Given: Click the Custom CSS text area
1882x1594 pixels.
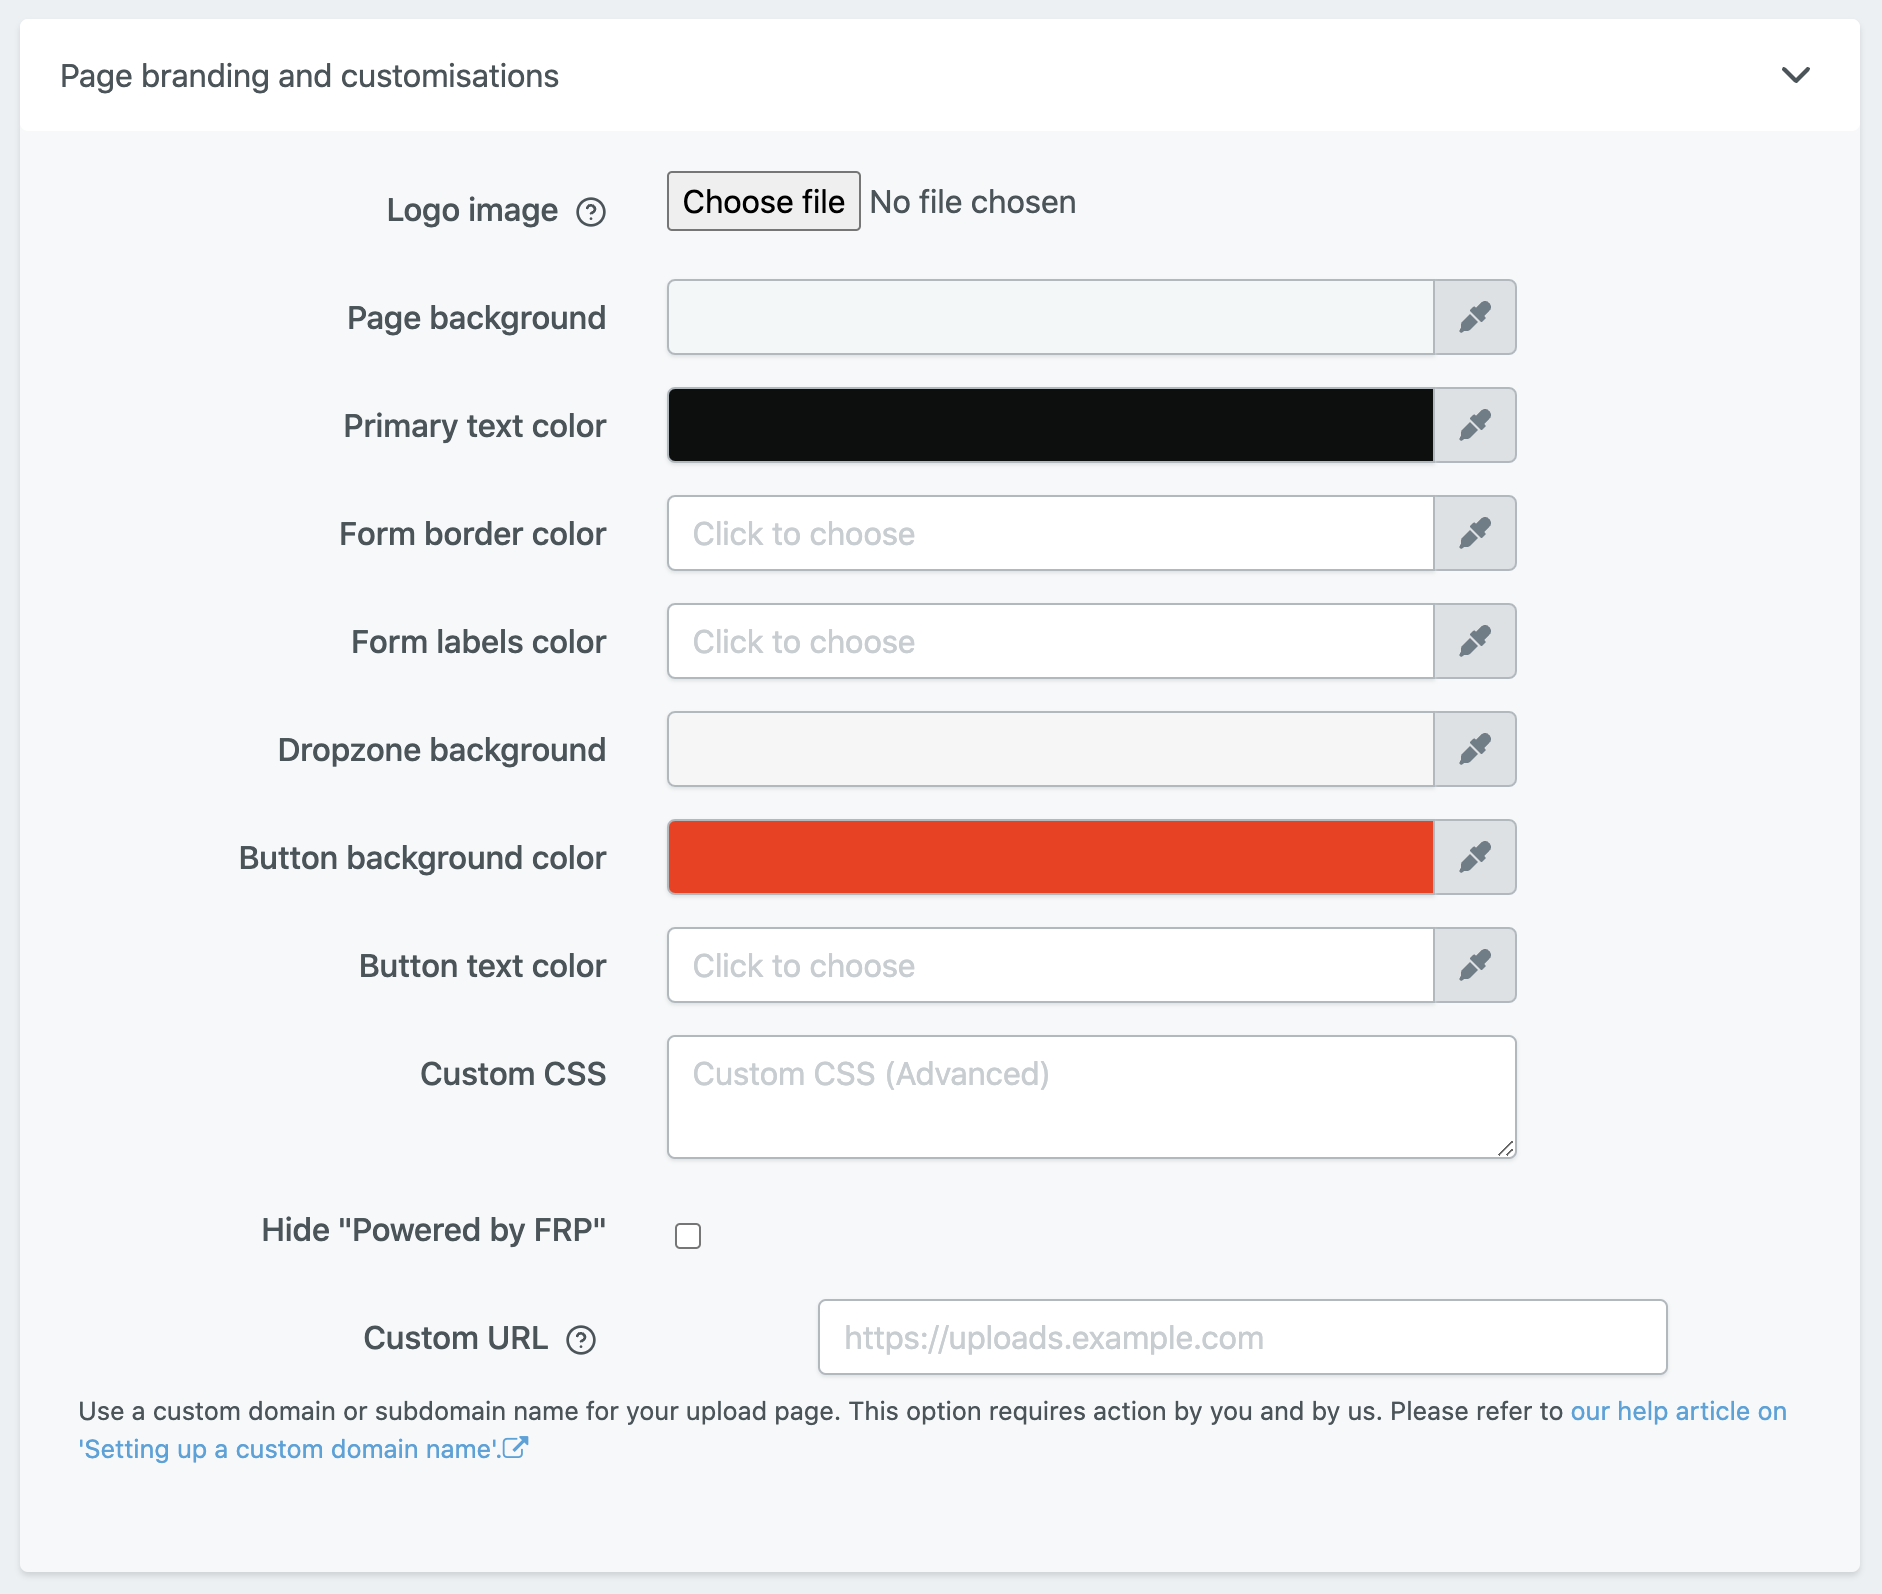Looking at the screenshot, I should (x=1090, y=1096).
